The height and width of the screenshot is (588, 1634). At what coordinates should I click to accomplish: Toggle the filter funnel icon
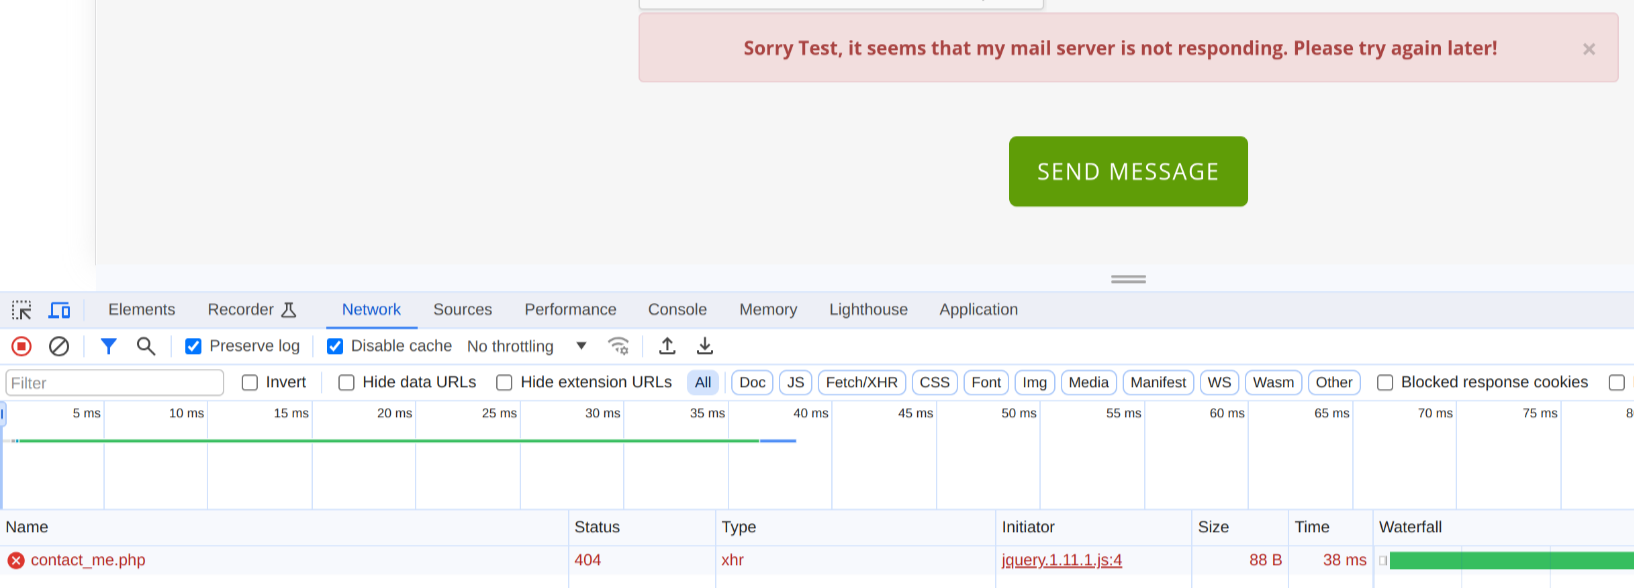(109, 346)
